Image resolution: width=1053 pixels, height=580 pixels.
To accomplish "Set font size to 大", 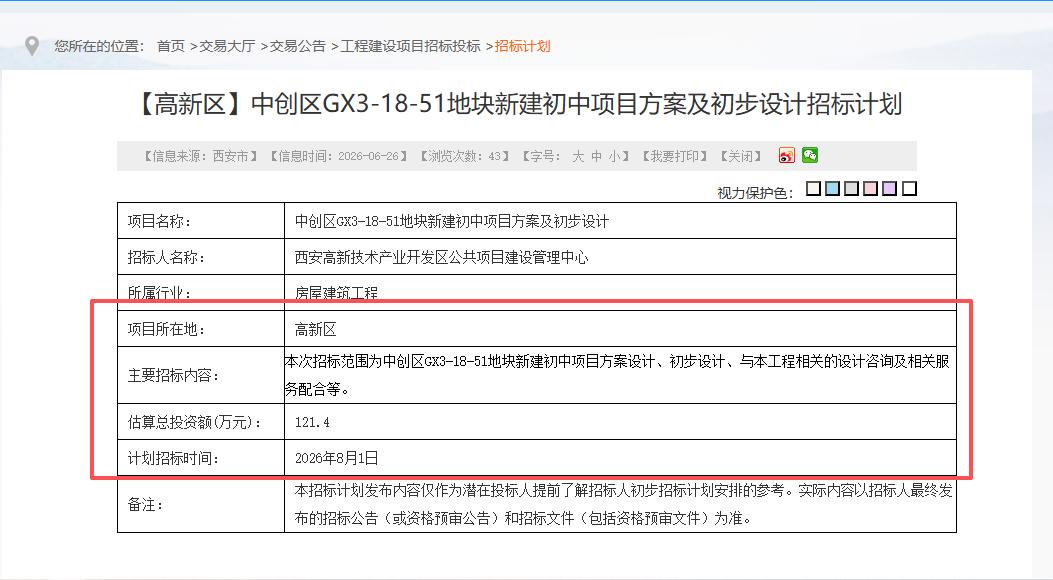I will (578, 156).
